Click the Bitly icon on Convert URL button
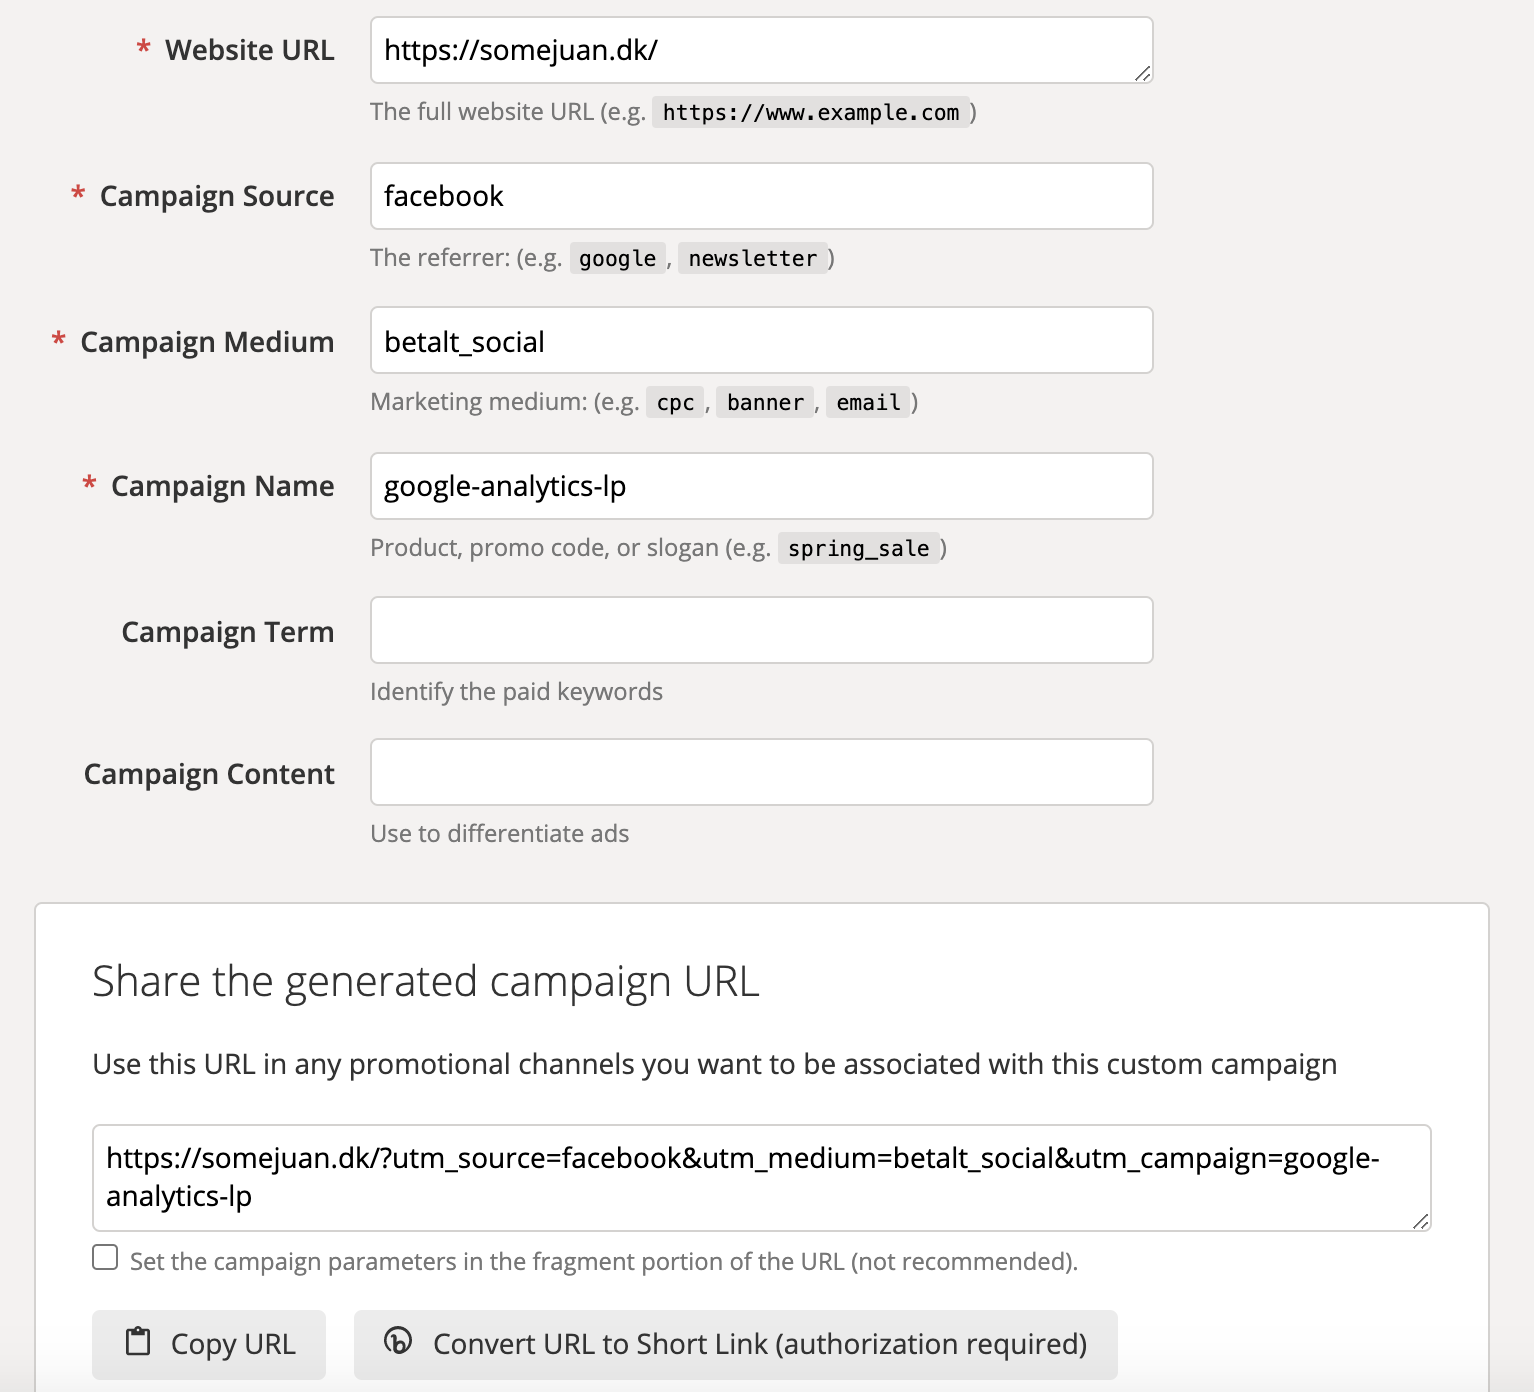1534x1392 pixels. click(398, 1340)
